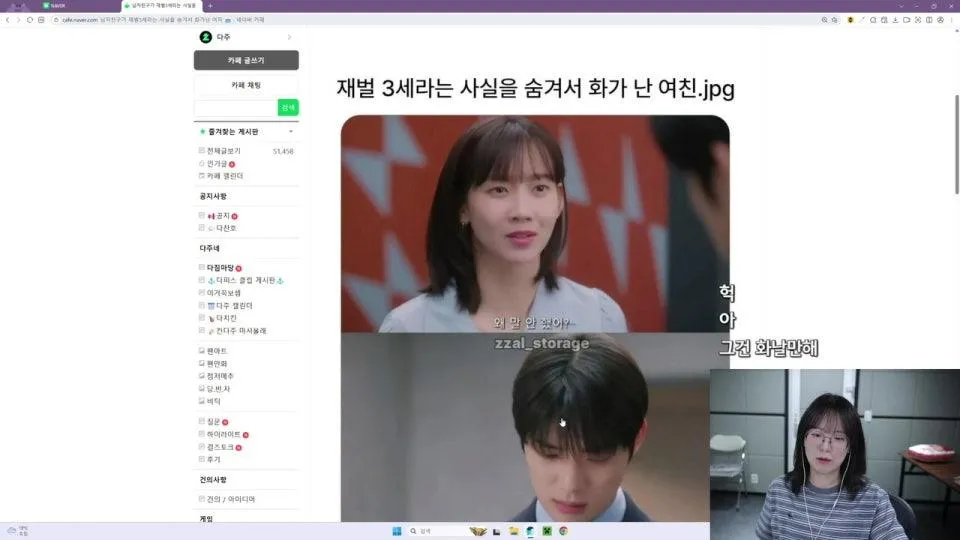Open File Explorer folder from taskbar
This screenshot has width=960, height=540.
tap(514, 531)
